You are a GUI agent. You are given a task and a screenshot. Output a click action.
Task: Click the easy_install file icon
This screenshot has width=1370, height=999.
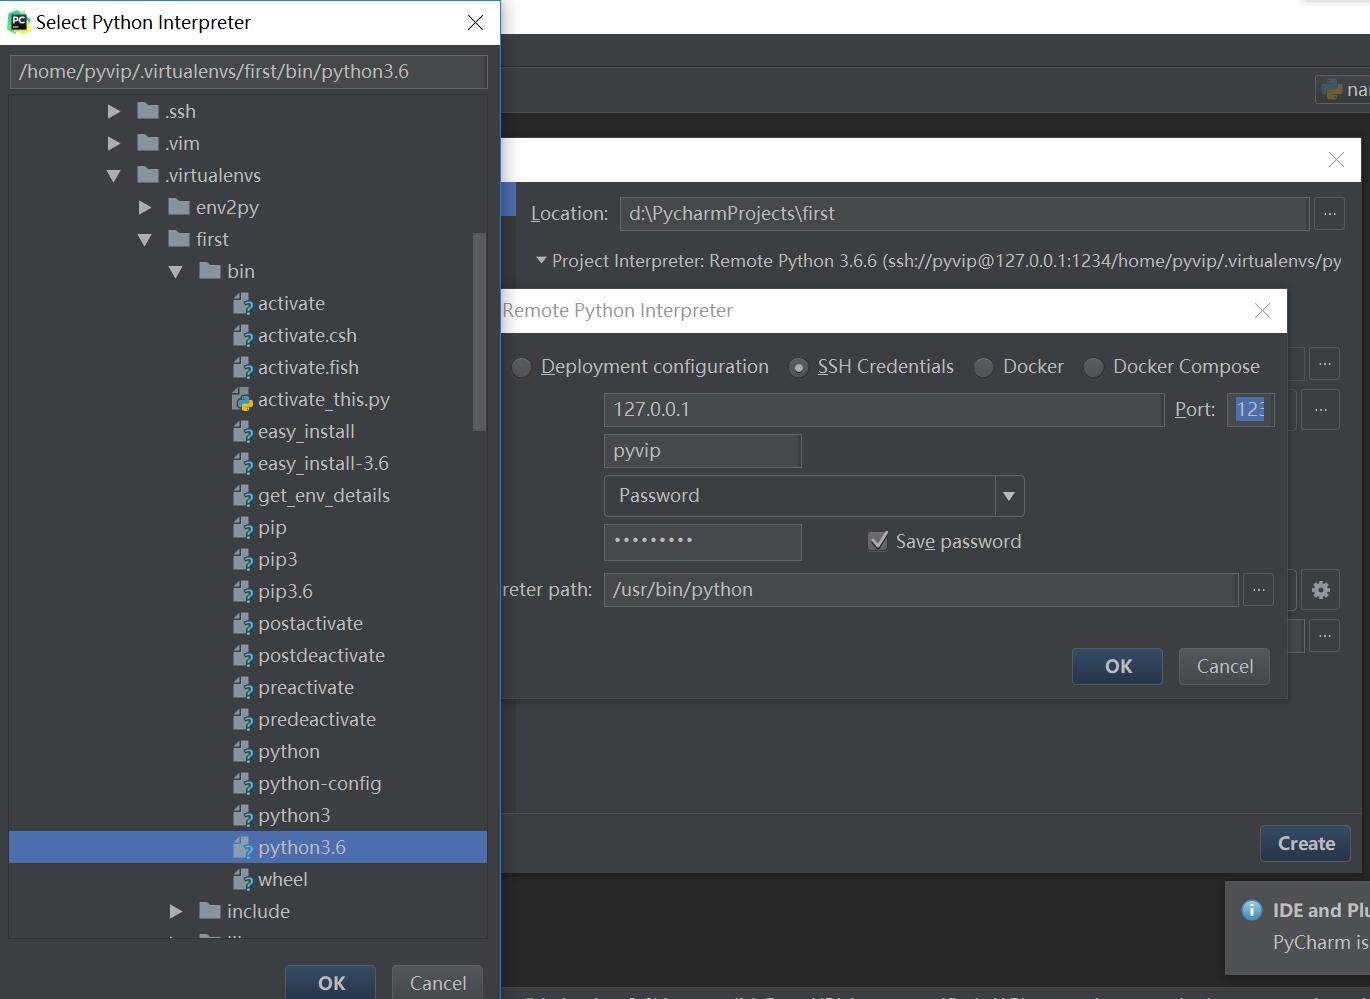click(242, 431)
